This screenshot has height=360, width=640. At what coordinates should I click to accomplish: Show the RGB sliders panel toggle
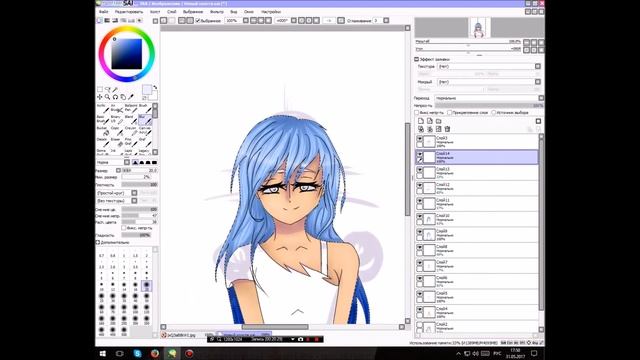coord(107,20)
